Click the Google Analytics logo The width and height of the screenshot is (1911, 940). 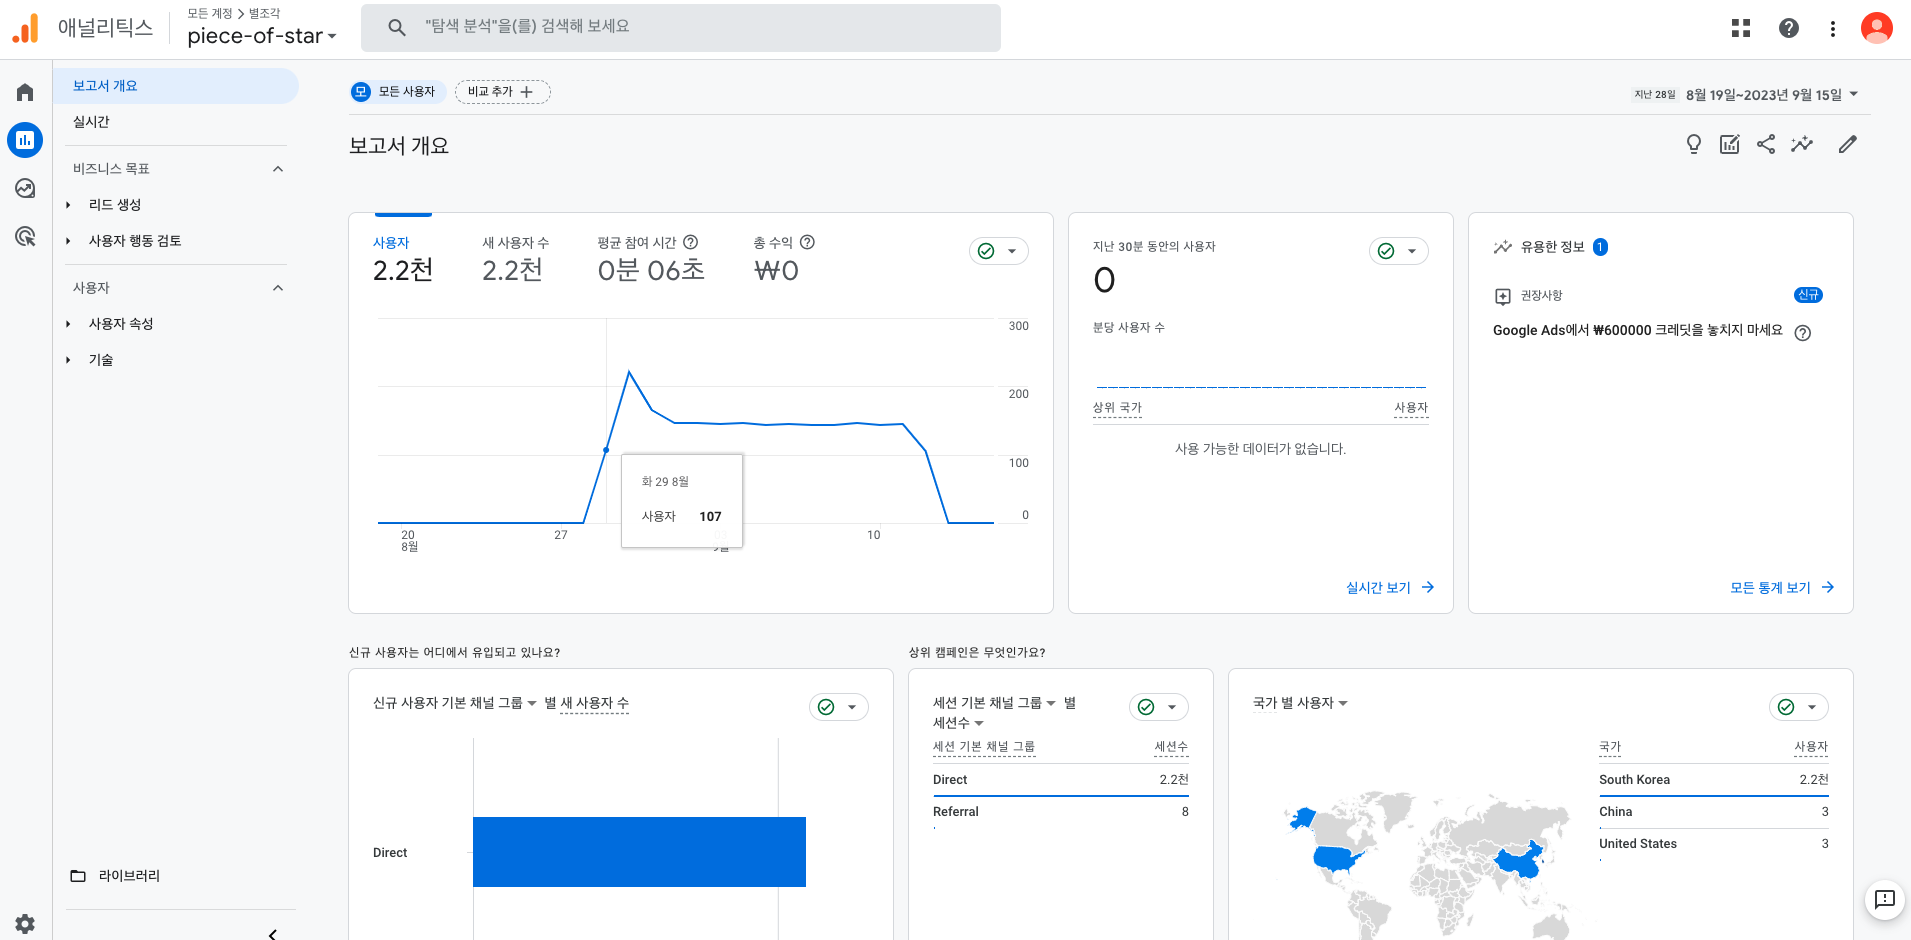coord(25,28)
